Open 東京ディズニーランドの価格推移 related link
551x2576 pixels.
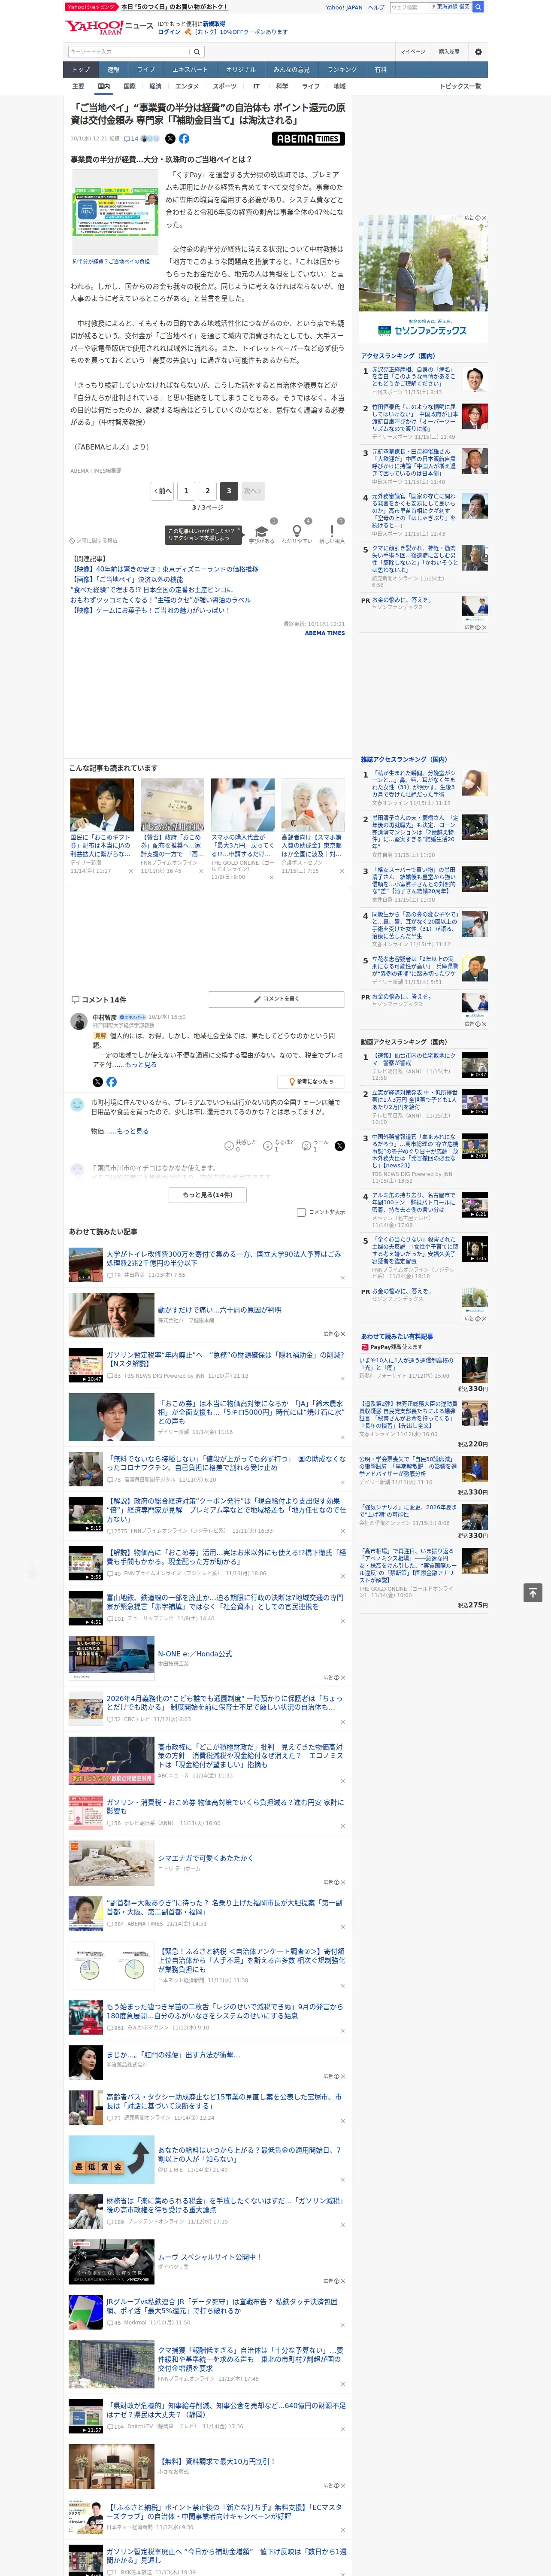coord(164,569)
